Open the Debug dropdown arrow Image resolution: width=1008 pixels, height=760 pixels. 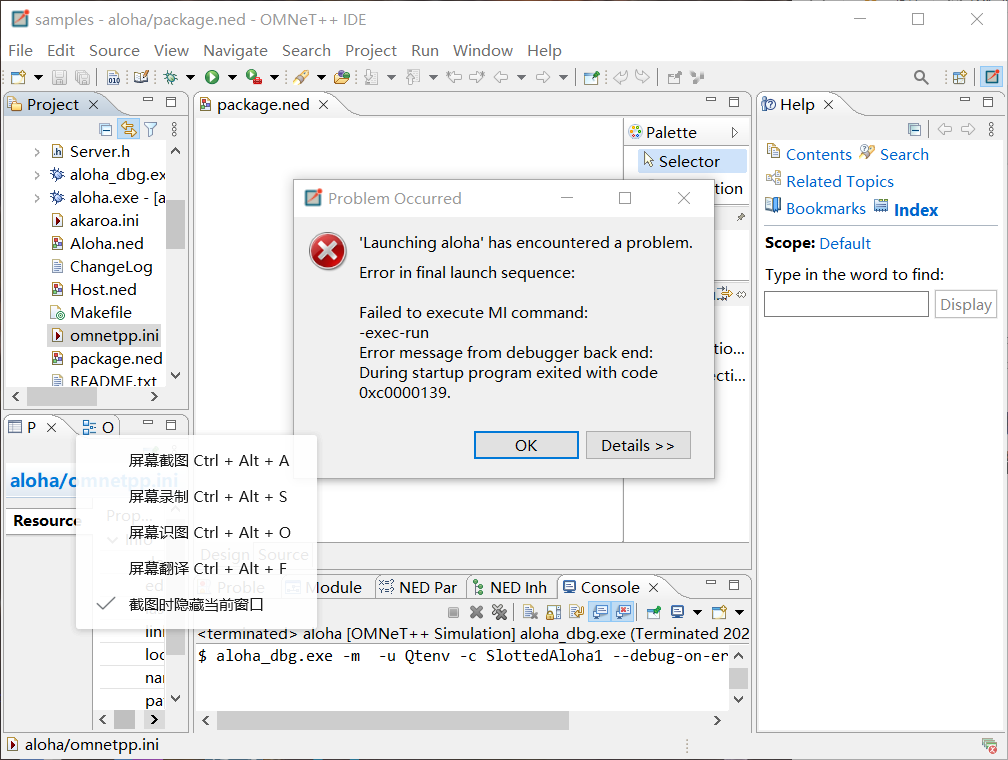pyautogui.click(x=190, y=77)
